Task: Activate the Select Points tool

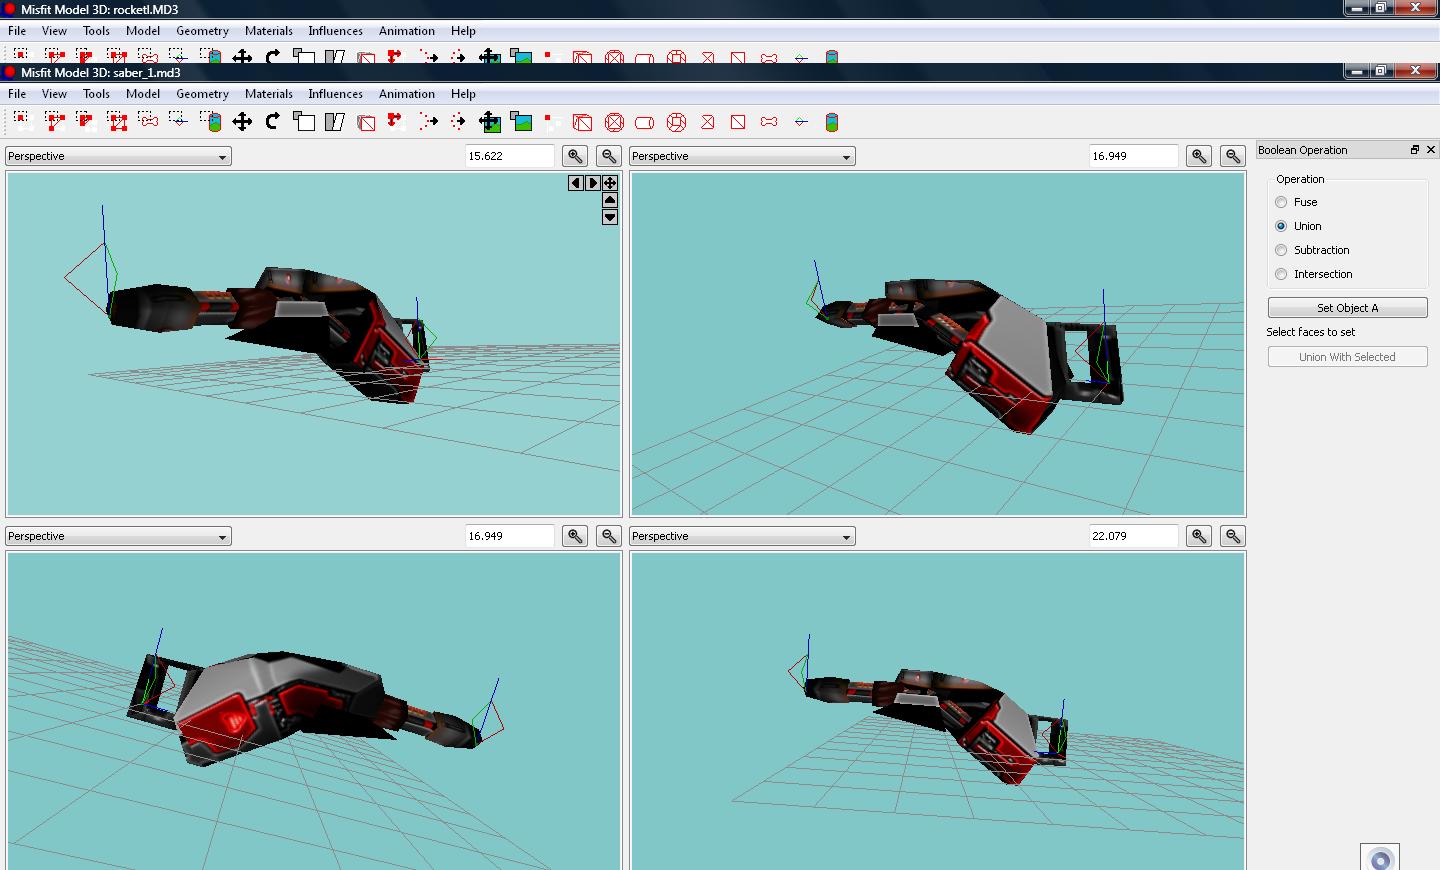Action: (179, 122)
